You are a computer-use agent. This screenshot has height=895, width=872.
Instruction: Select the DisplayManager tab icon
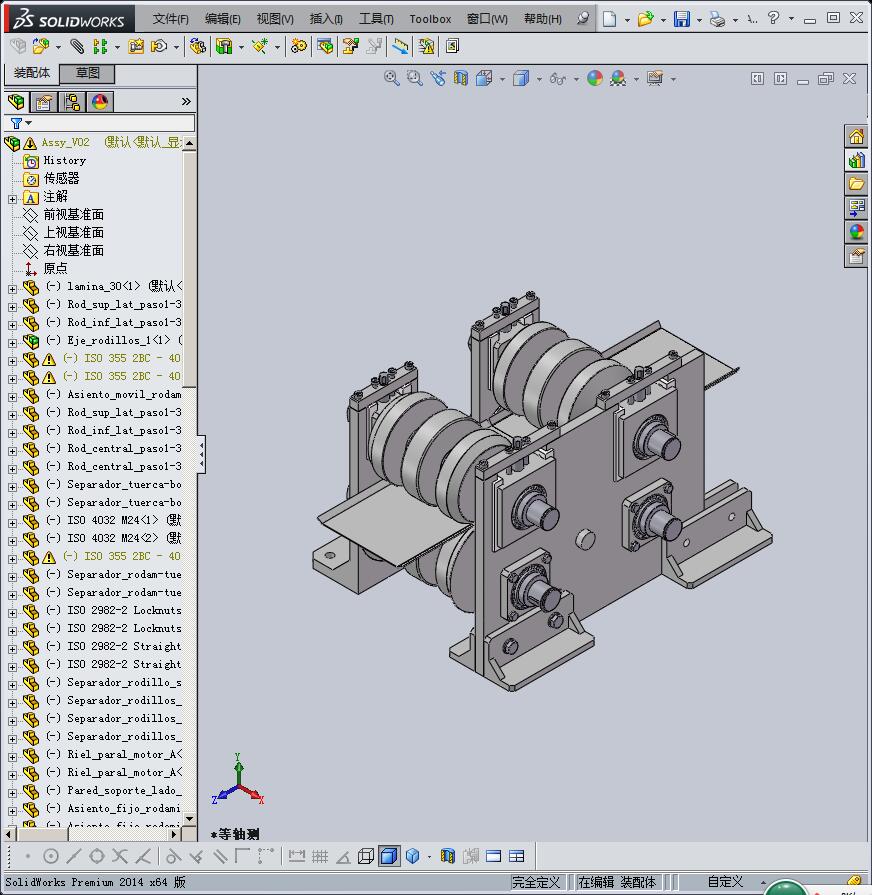pyautogui.click(x=100, y=102)
